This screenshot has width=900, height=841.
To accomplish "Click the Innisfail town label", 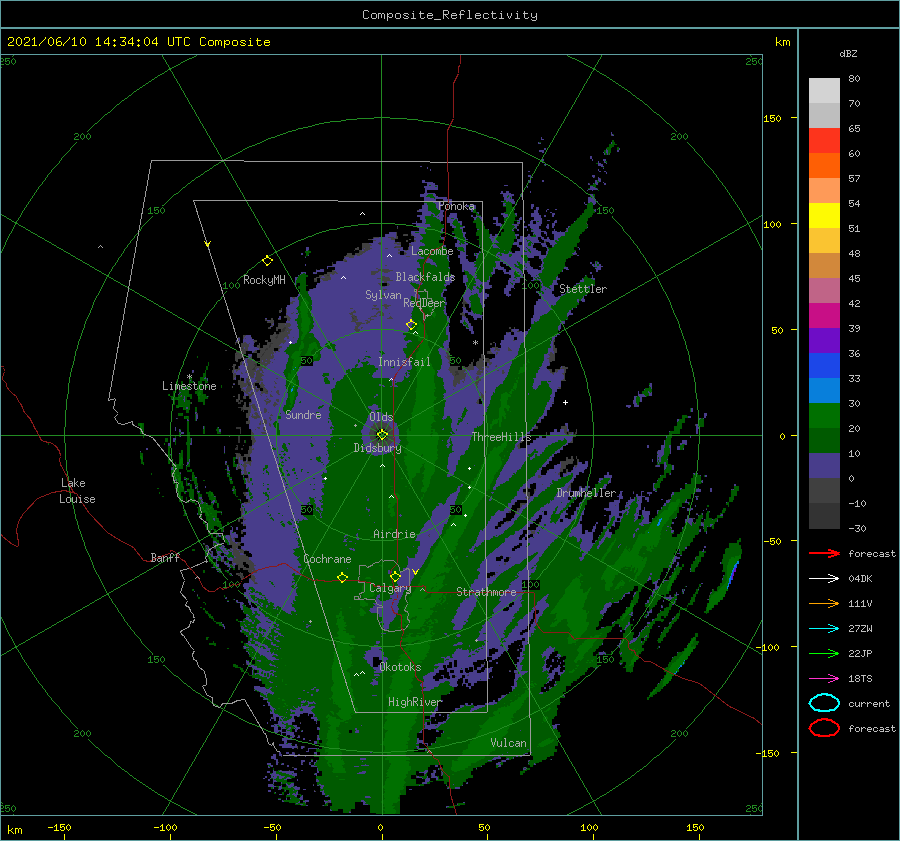I will pyautogui.click(x=404, y=362).
